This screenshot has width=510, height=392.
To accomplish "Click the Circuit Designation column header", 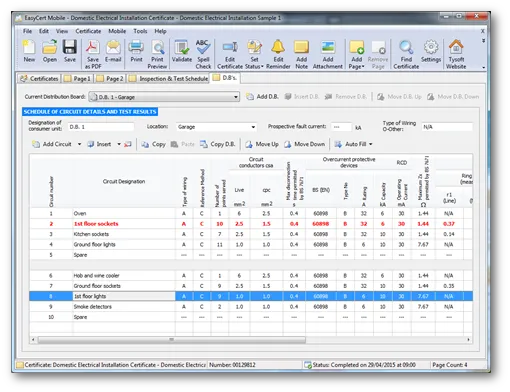I will [x=124, y=181].
